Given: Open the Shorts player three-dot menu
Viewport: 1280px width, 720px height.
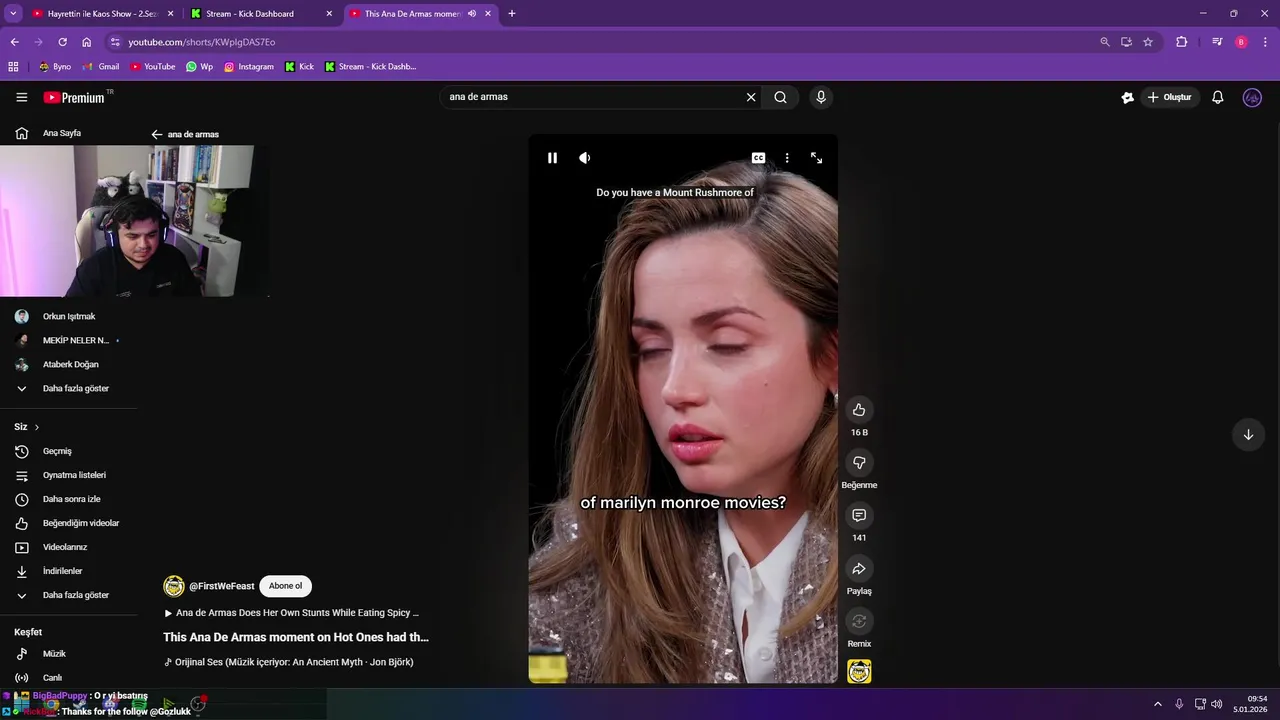Looking at the screenshot, I should 787,158.
